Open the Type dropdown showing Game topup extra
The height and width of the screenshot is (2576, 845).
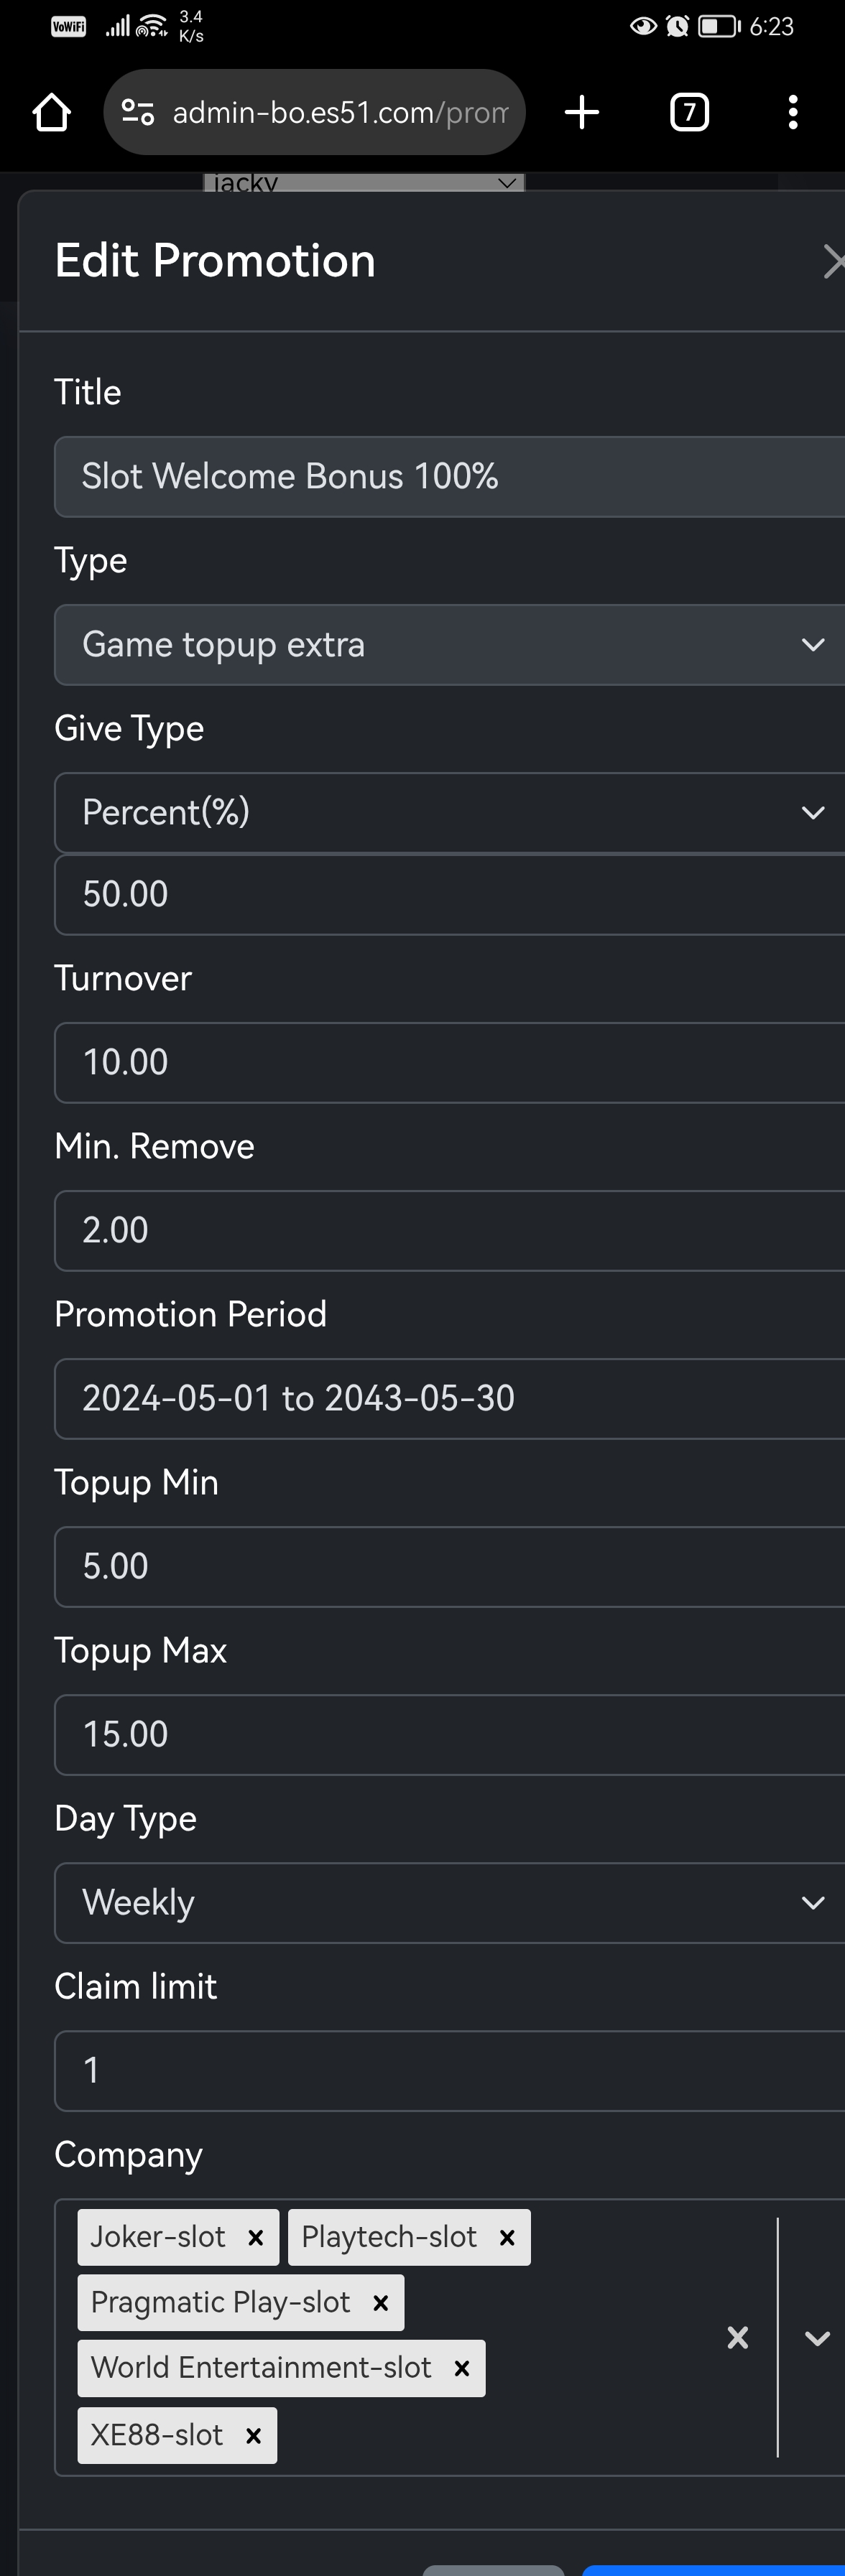[450, 645]
